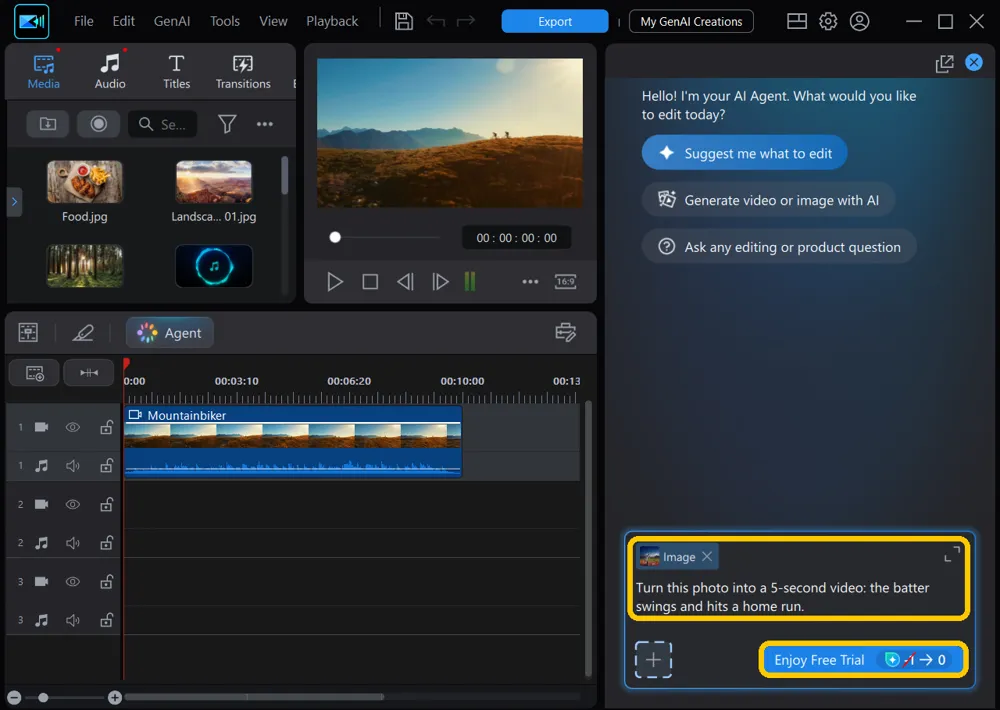Viewport: 1000px width, 710px height.
Task: Click the Export button
Action: pos(555,21)
